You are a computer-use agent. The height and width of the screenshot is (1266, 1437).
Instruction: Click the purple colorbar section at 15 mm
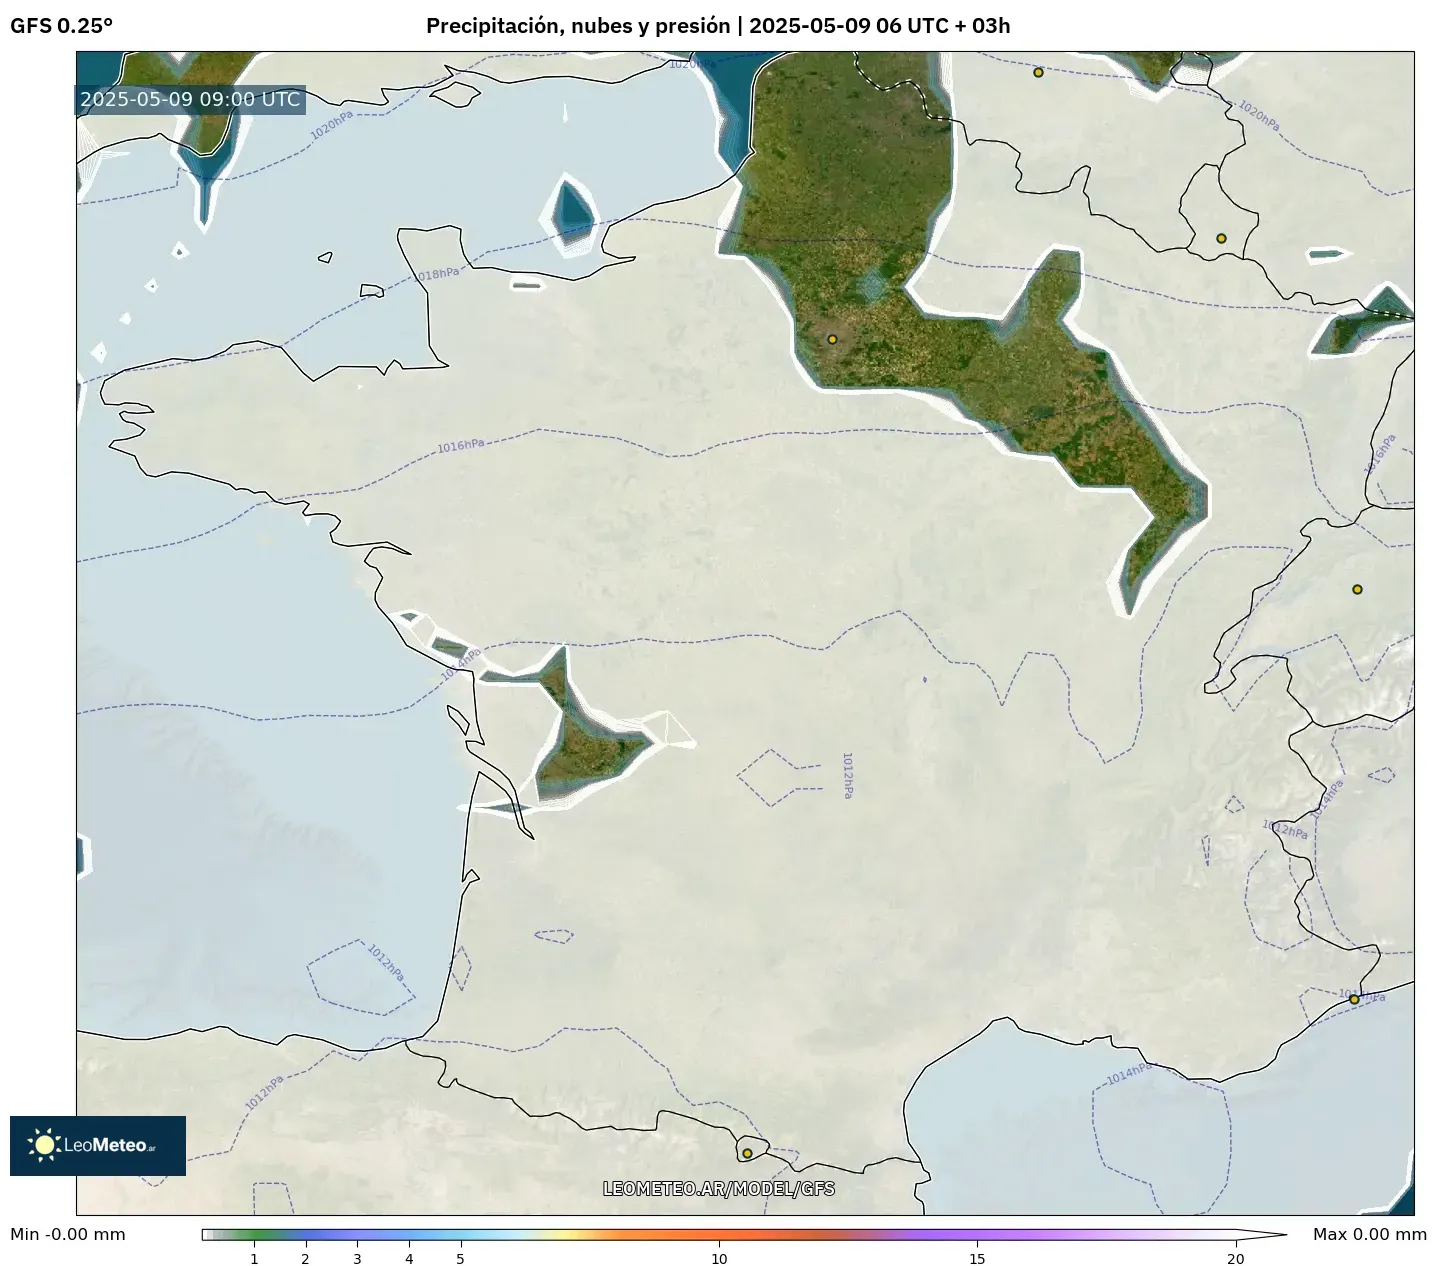tap(977, 1235)
